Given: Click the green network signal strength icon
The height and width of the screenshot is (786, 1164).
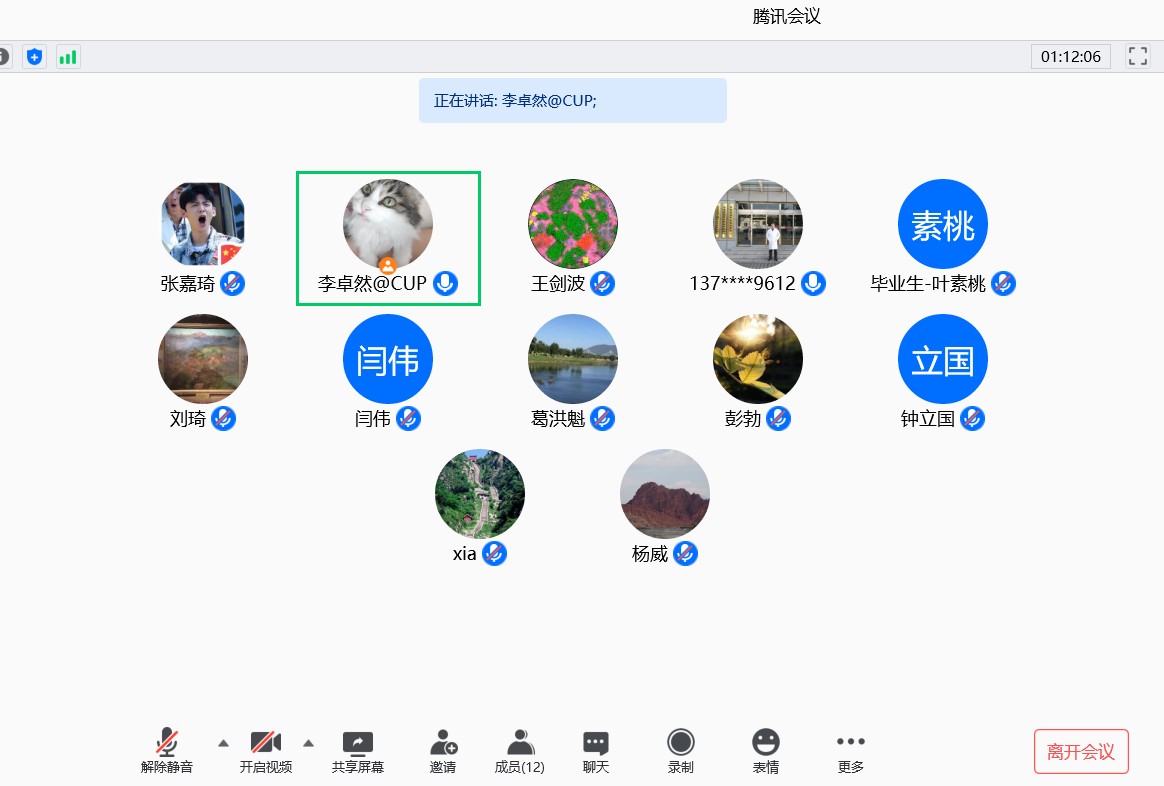Looking at the screenshot, I should point(68,57).
